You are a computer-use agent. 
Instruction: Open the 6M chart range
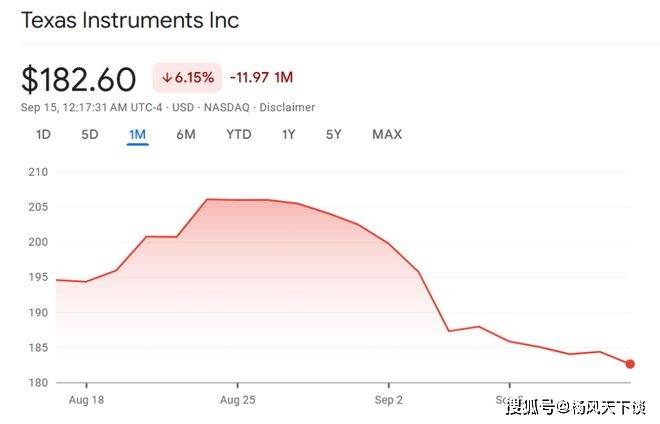click(186, 134)
